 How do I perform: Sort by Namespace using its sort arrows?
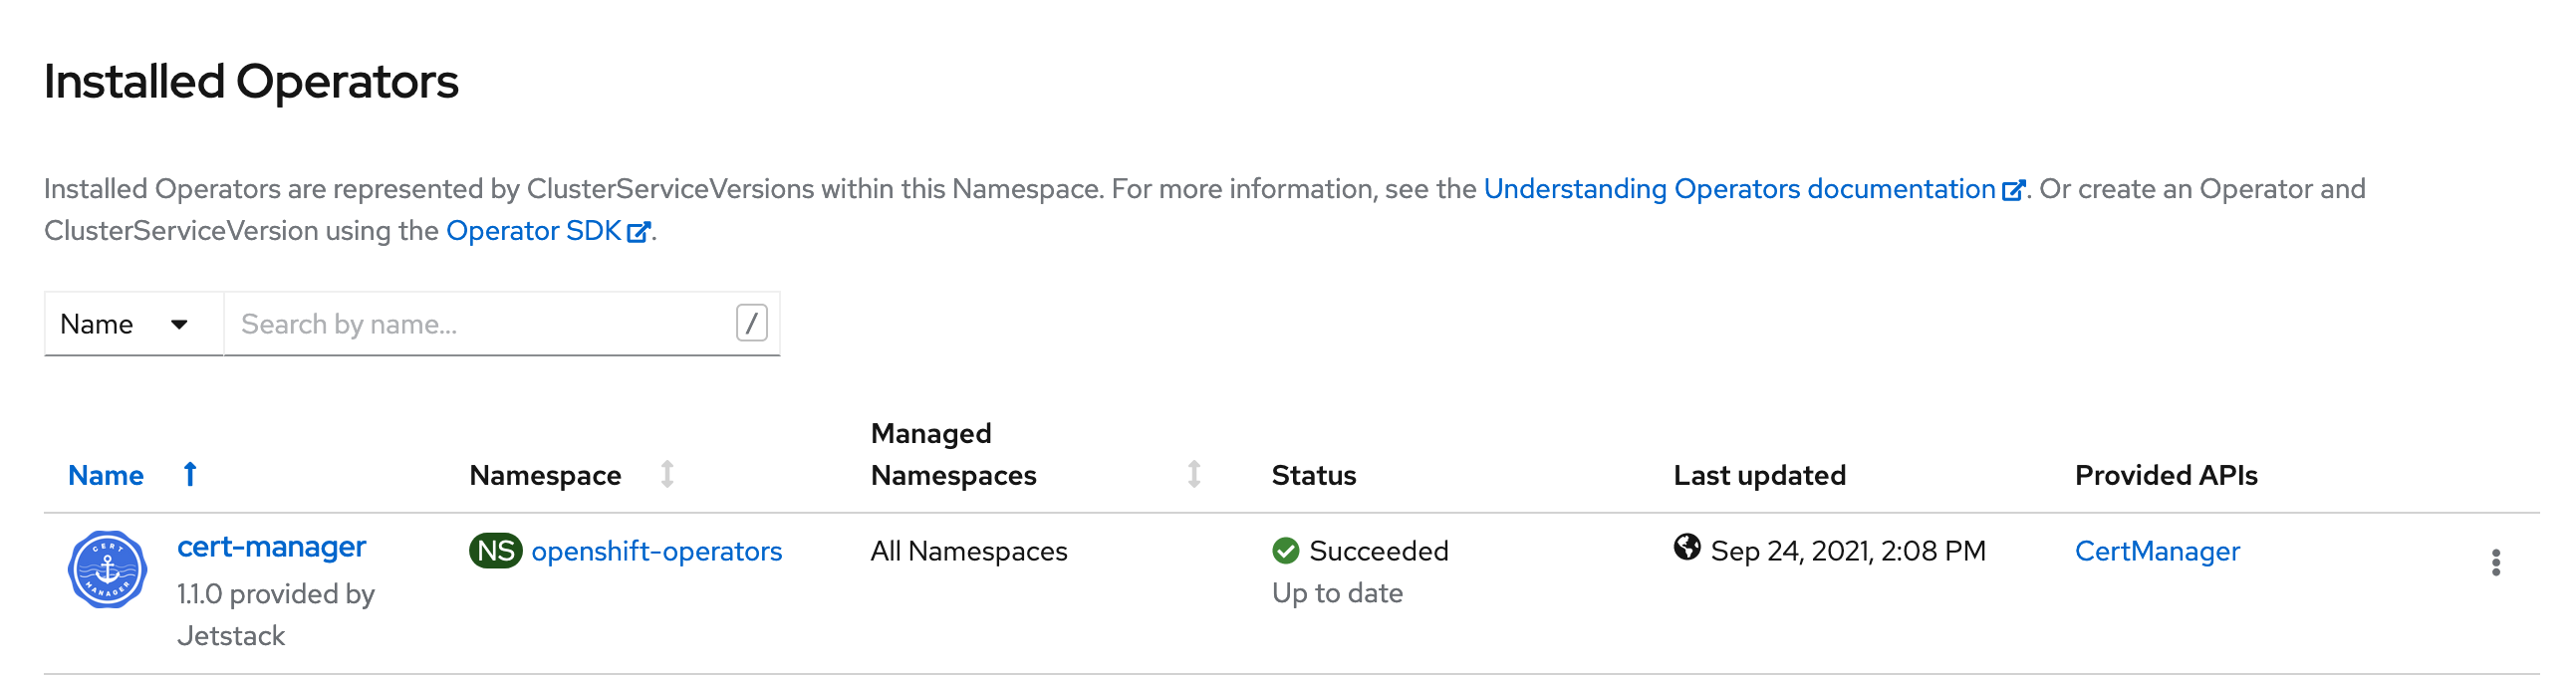pyautogui.click(x=667, y=474)
